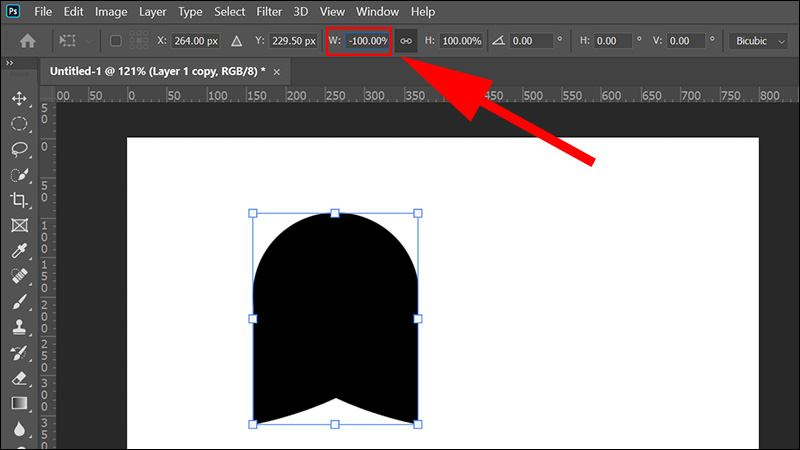Click the top-left transform handle
Screen dimensions: 800x450
point(253,213)
